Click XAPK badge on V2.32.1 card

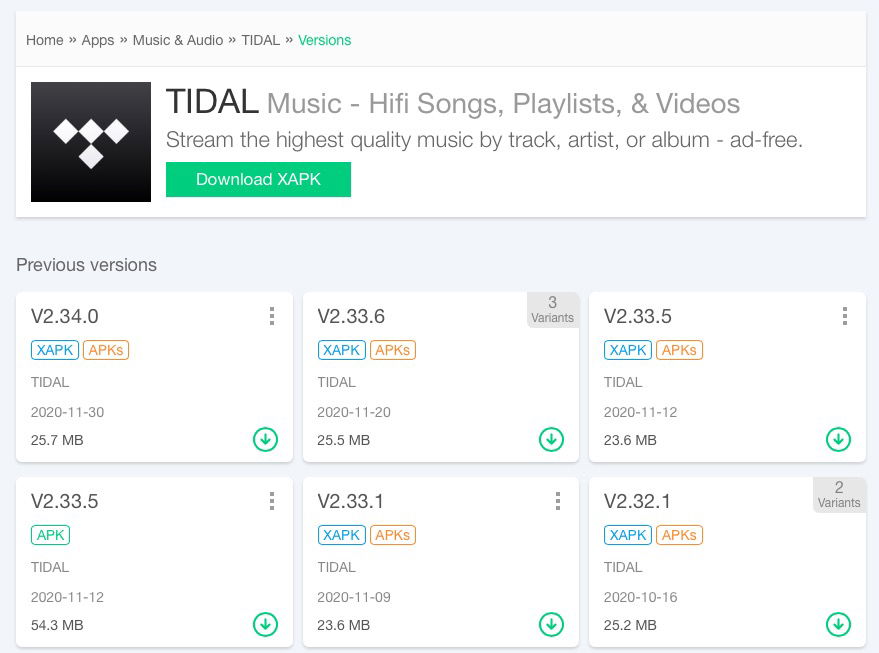pos(628,535)
